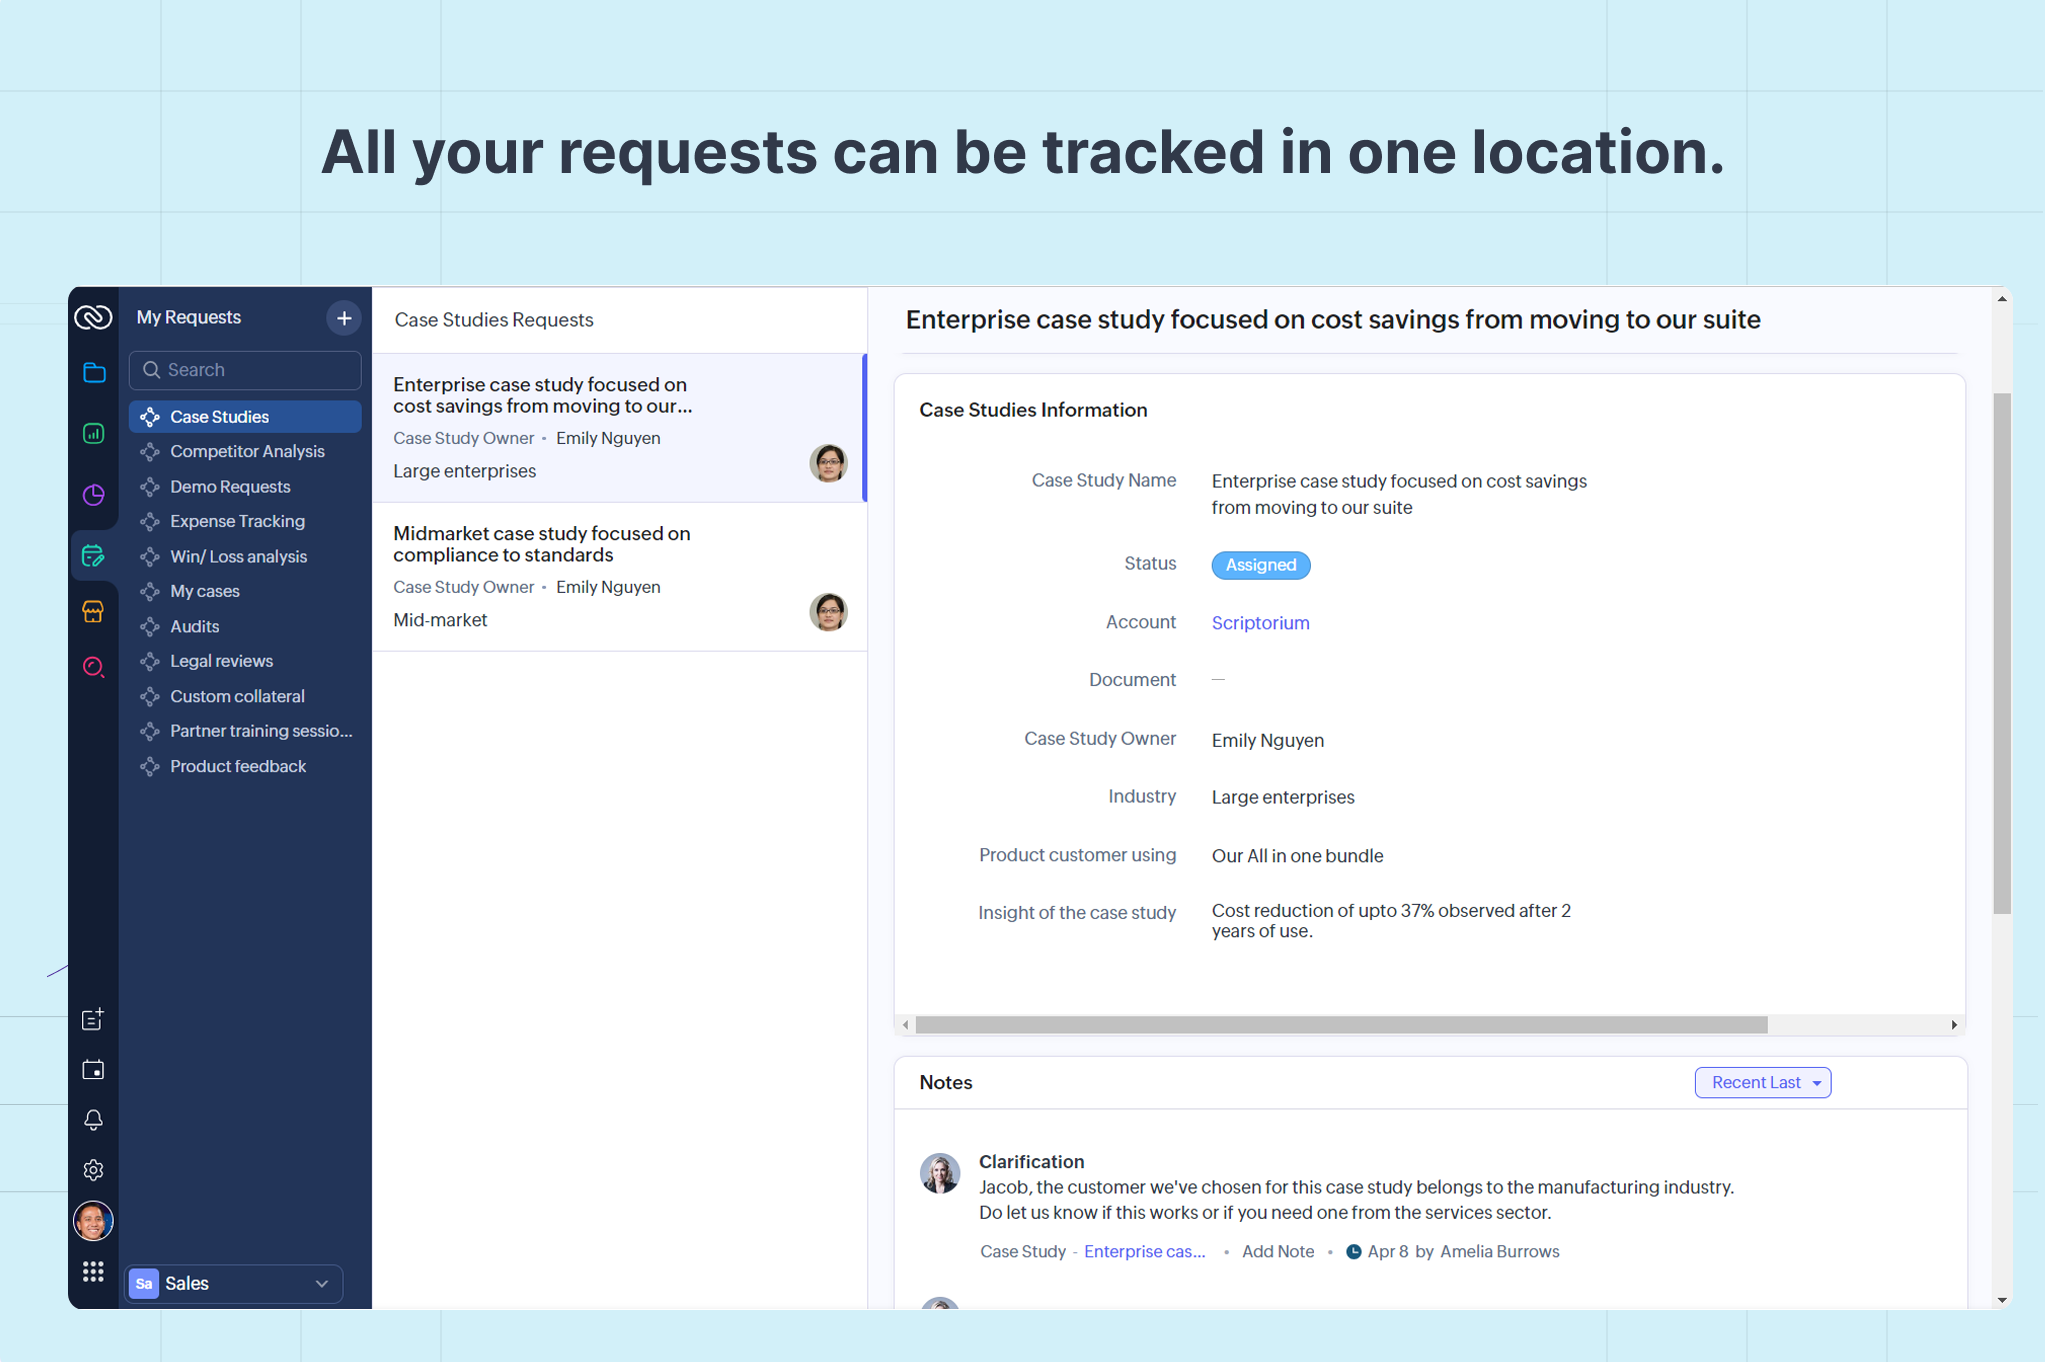This screenshot has width=2045, height=1362.
Task: Open the green bar chart icon
Action: click(x=94, y=433)
